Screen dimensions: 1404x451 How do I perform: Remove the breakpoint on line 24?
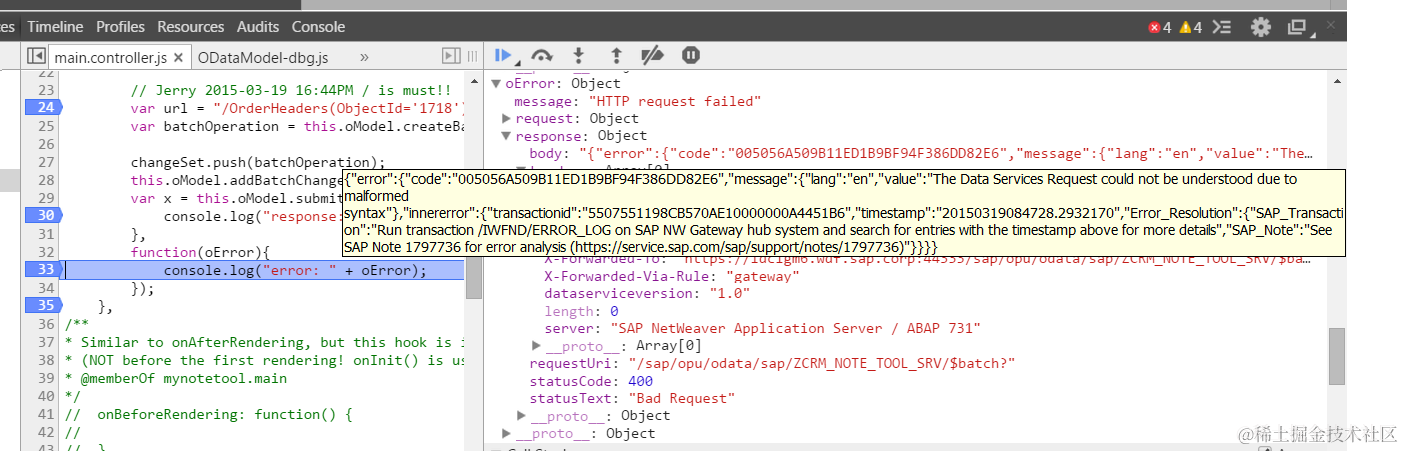[x=42, y=107]
